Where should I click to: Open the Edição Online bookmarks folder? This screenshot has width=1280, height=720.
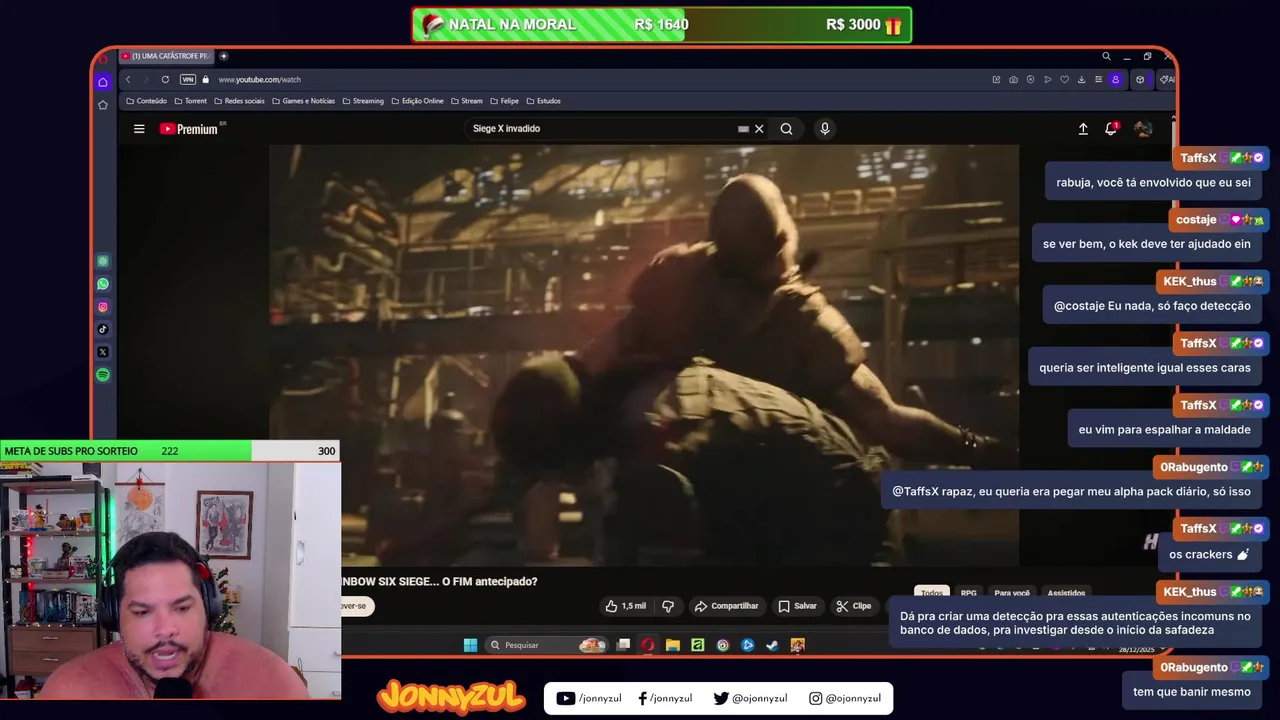[x=417, y=101]
